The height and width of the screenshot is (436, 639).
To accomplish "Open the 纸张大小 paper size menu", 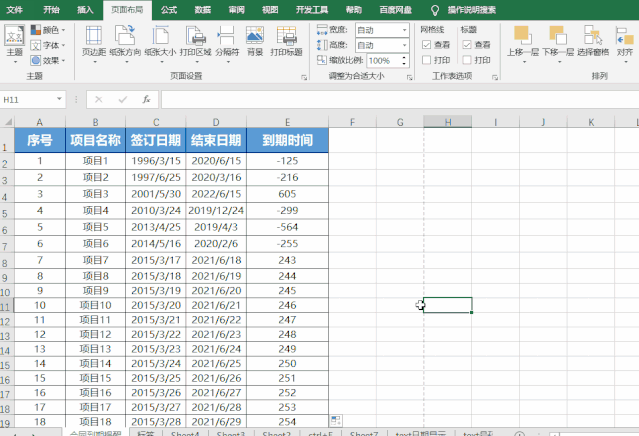I will tap(160, 44).
